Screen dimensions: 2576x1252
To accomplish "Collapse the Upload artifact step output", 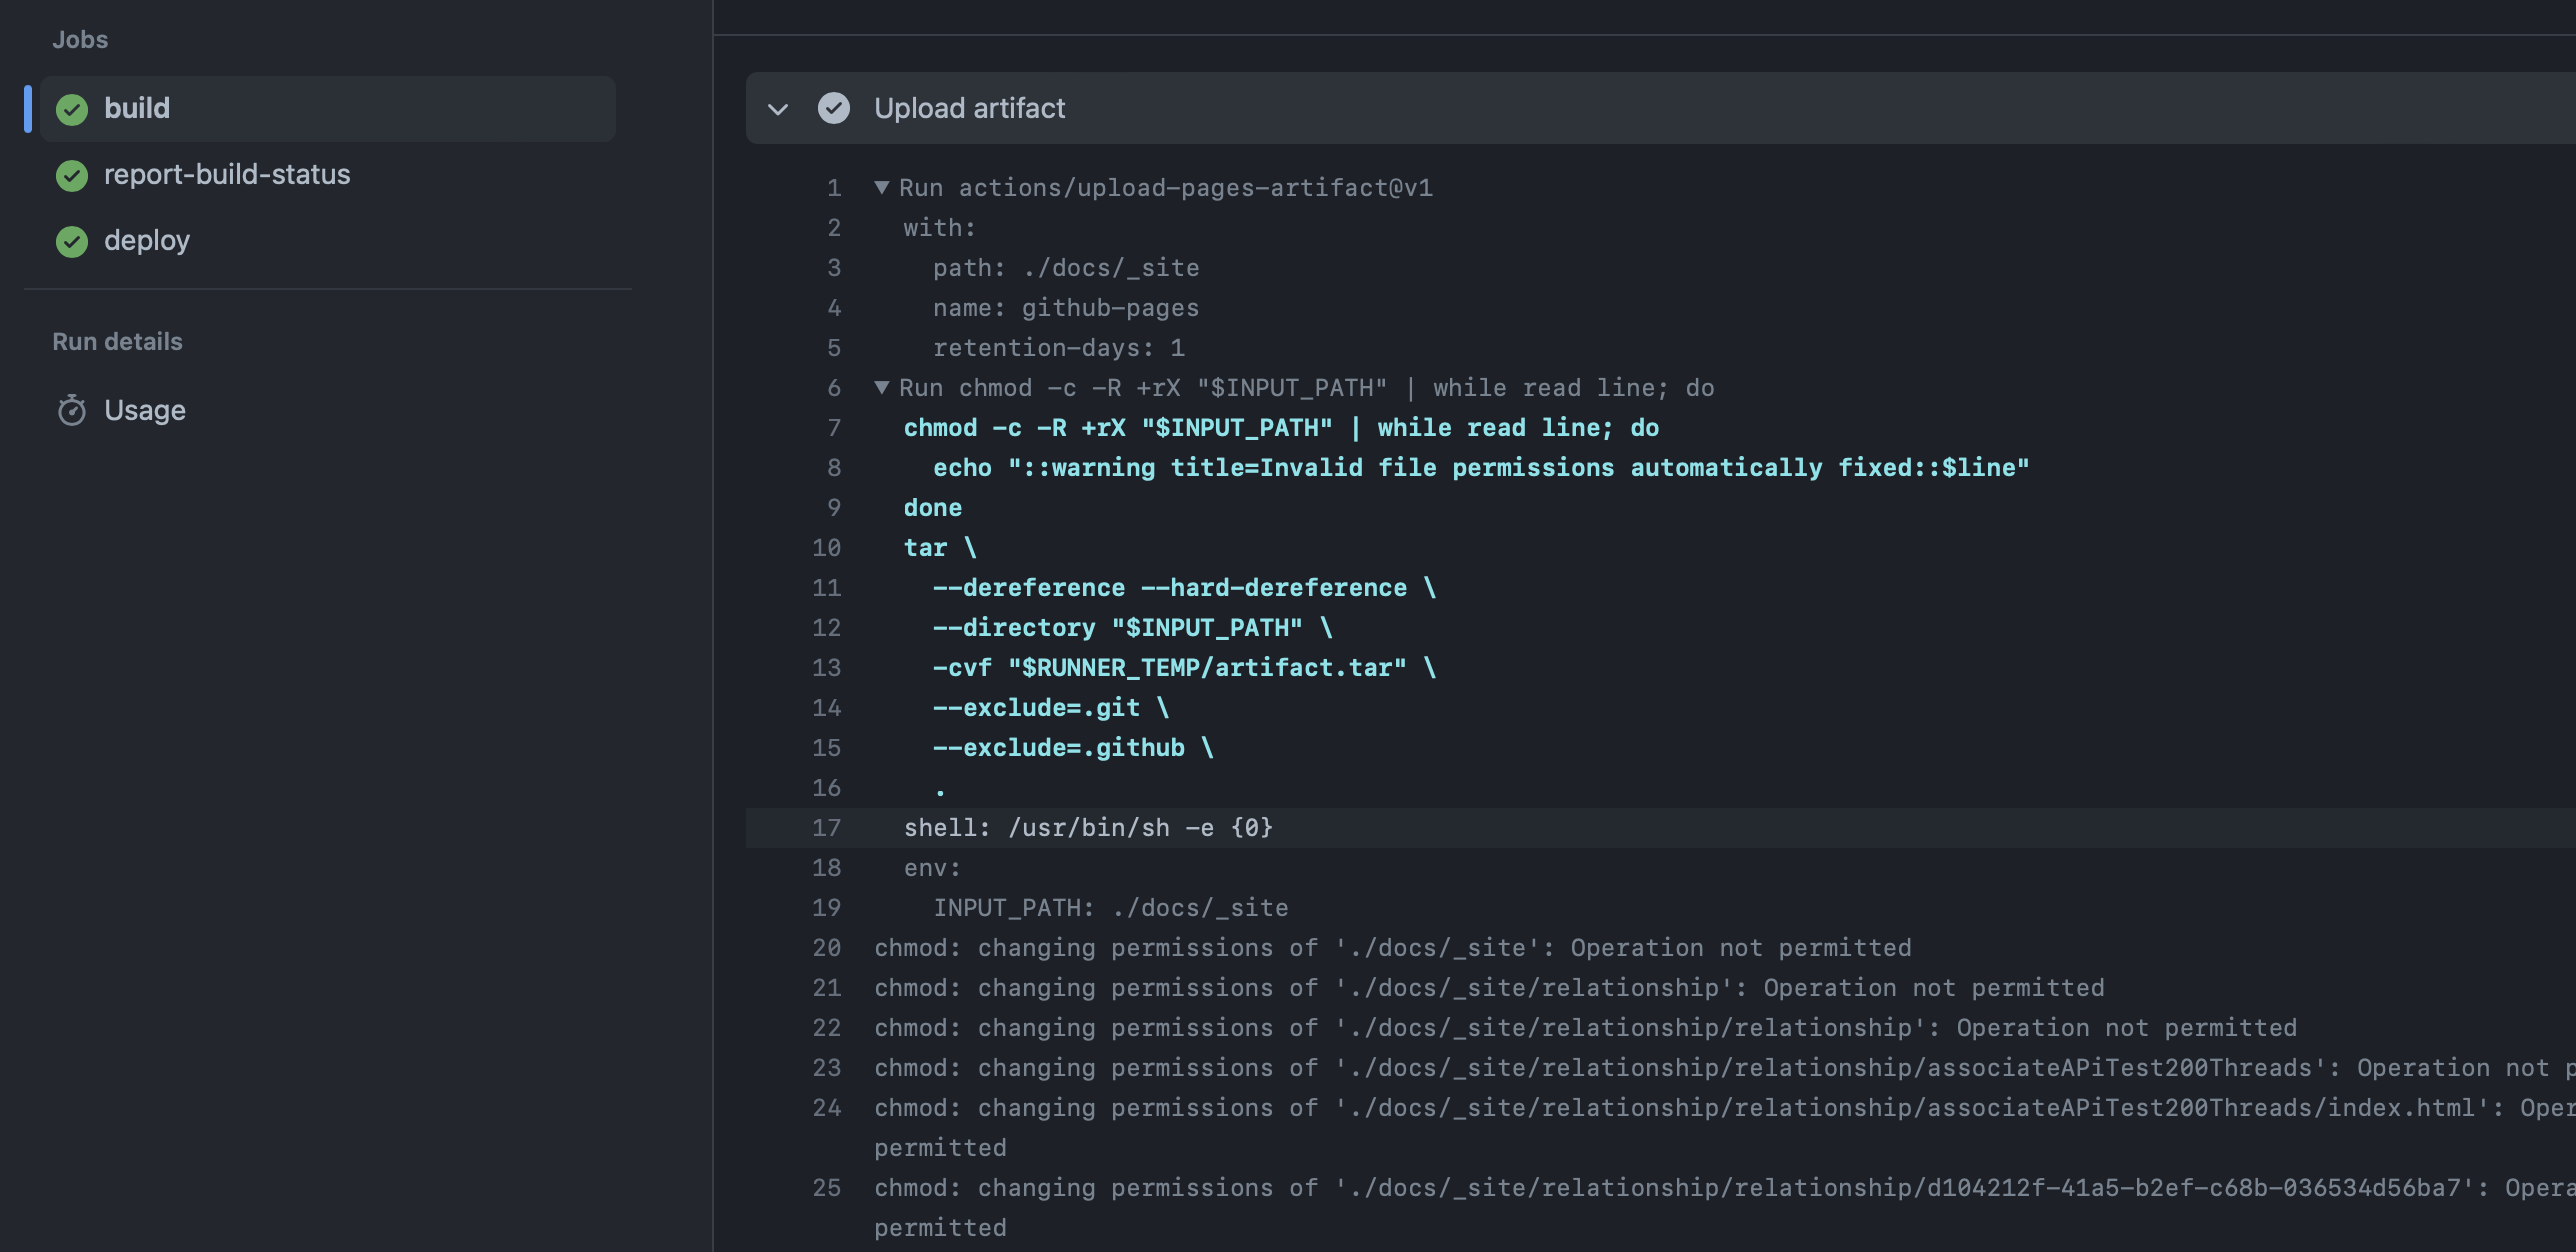I will pyautogui.click(x=778, y=108).
